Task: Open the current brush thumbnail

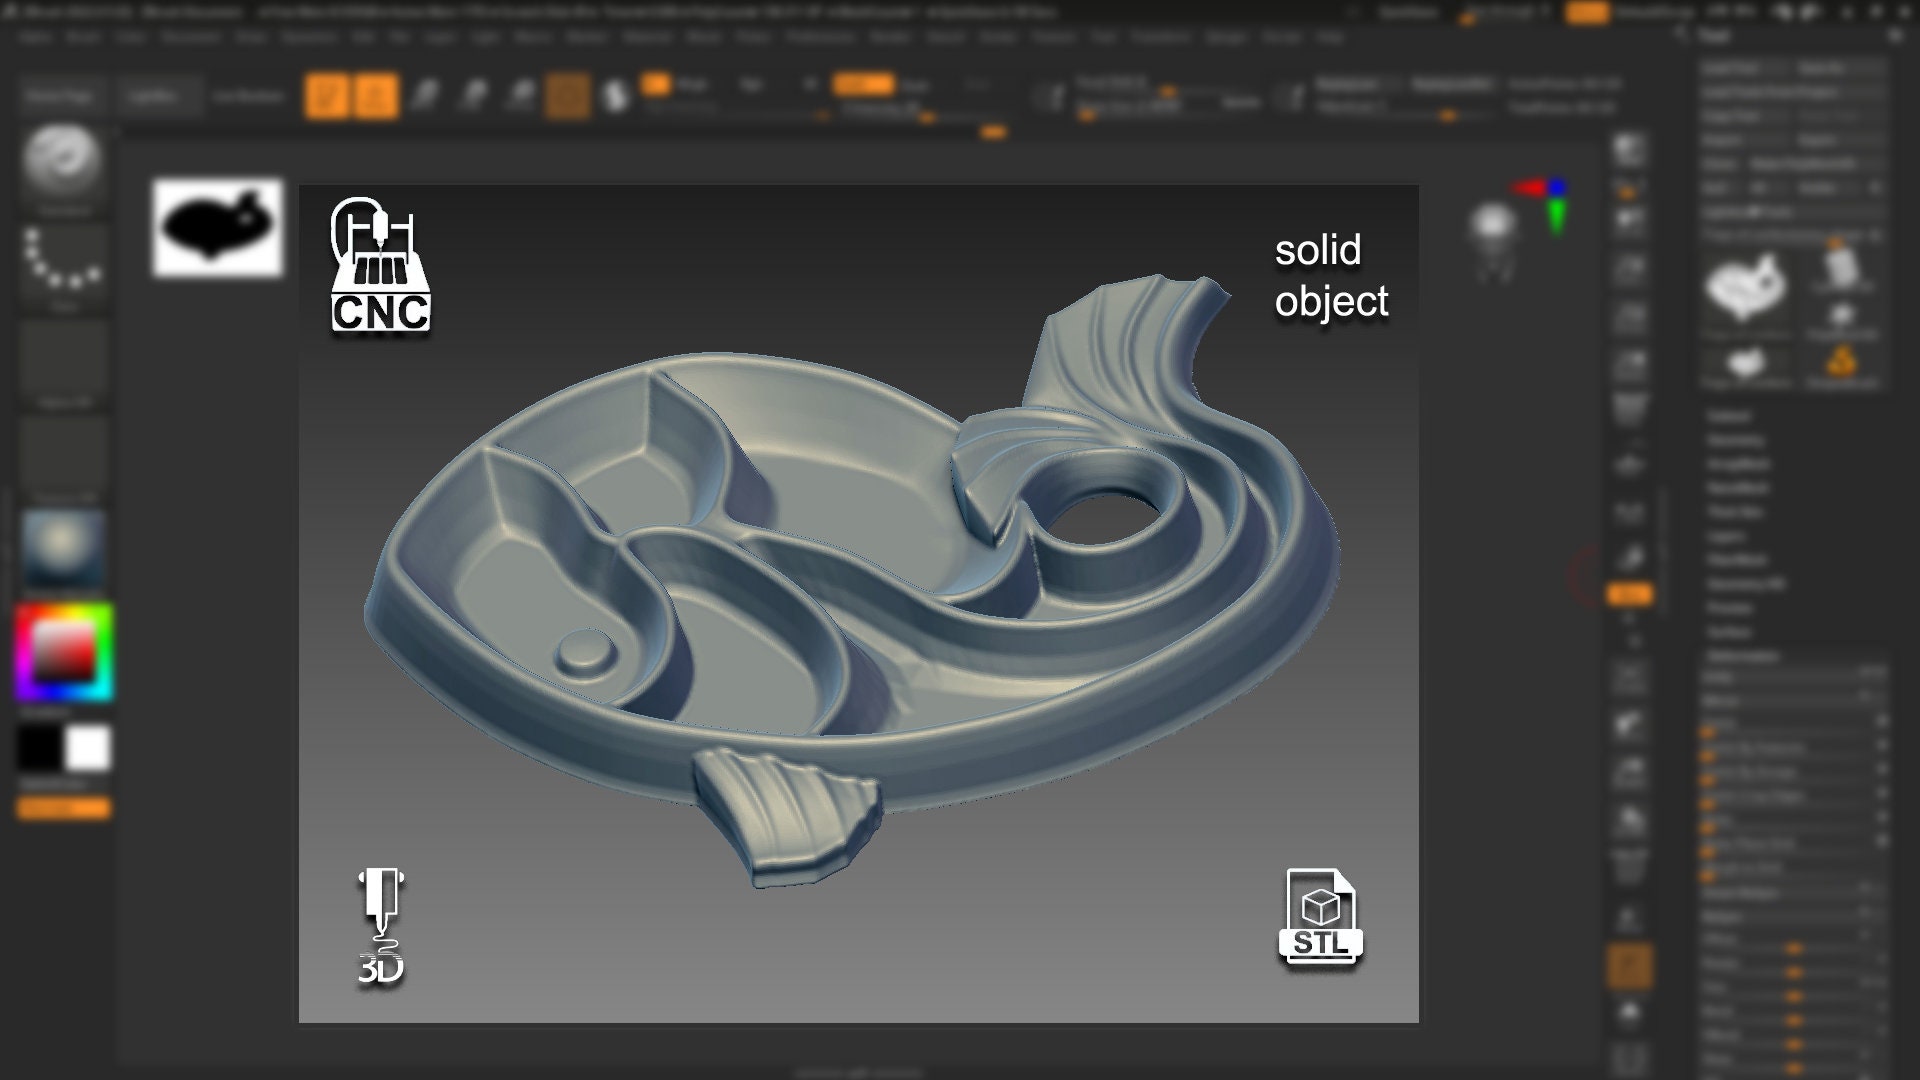Action: (63, 164)
